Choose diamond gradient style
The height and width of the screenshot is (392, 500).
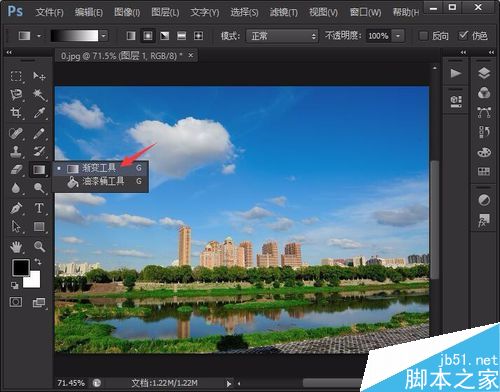coord(198,36)
